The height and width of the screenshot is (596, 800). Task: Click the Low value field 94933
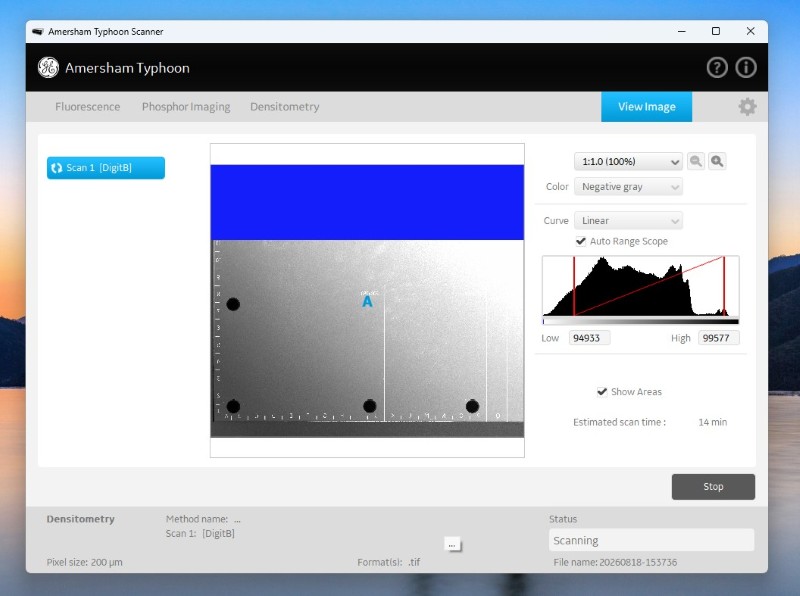click(589, 338)
